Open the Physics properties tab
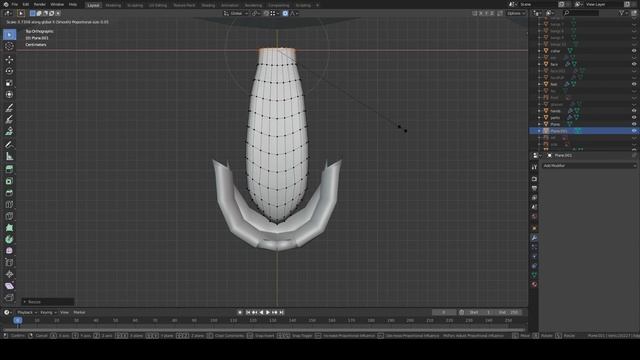Viewport: 640px width, 360px height. click(x=534, y=256)
